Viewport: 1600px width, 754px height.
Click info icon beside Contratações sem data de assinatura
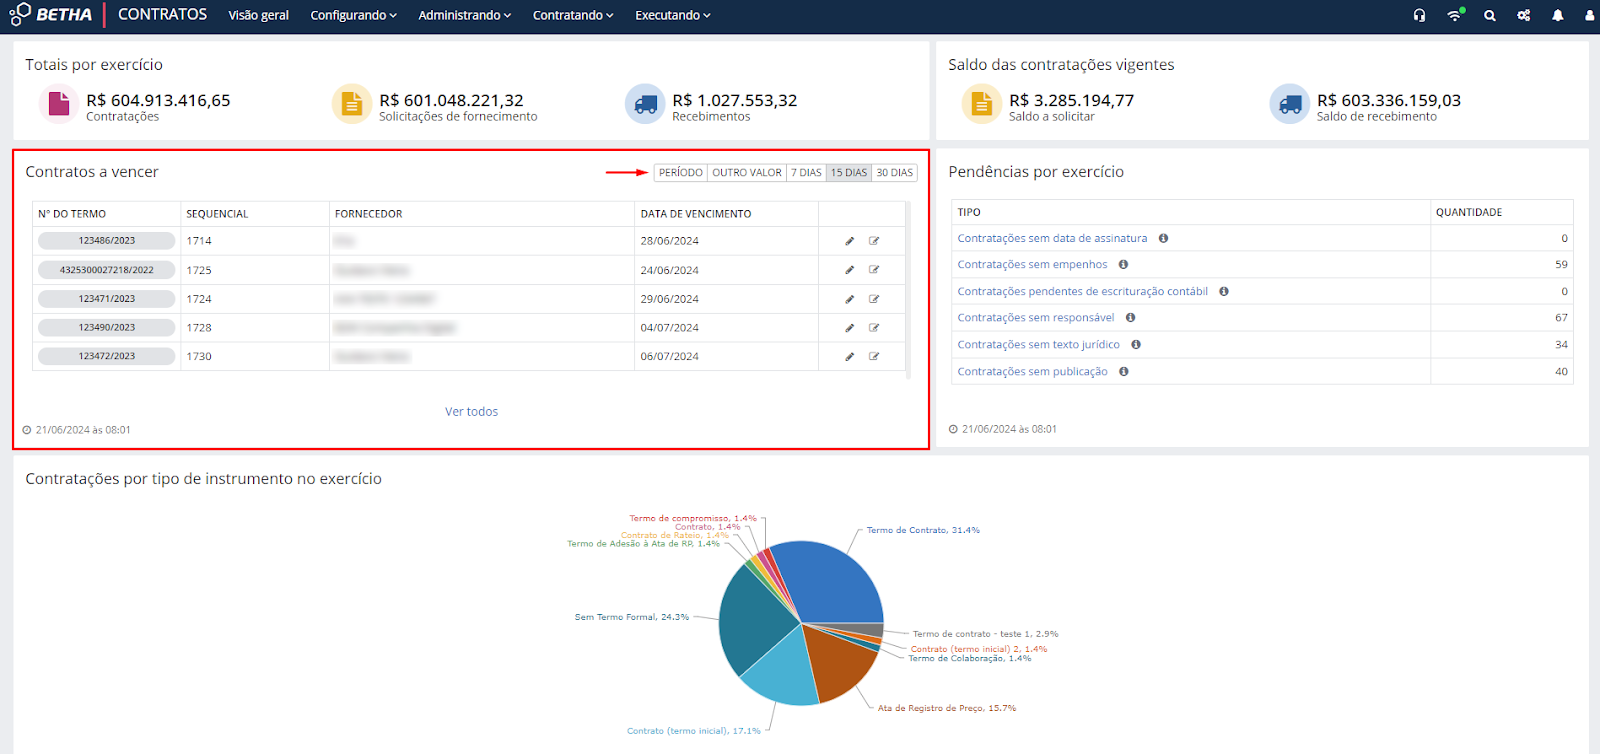1163,238
